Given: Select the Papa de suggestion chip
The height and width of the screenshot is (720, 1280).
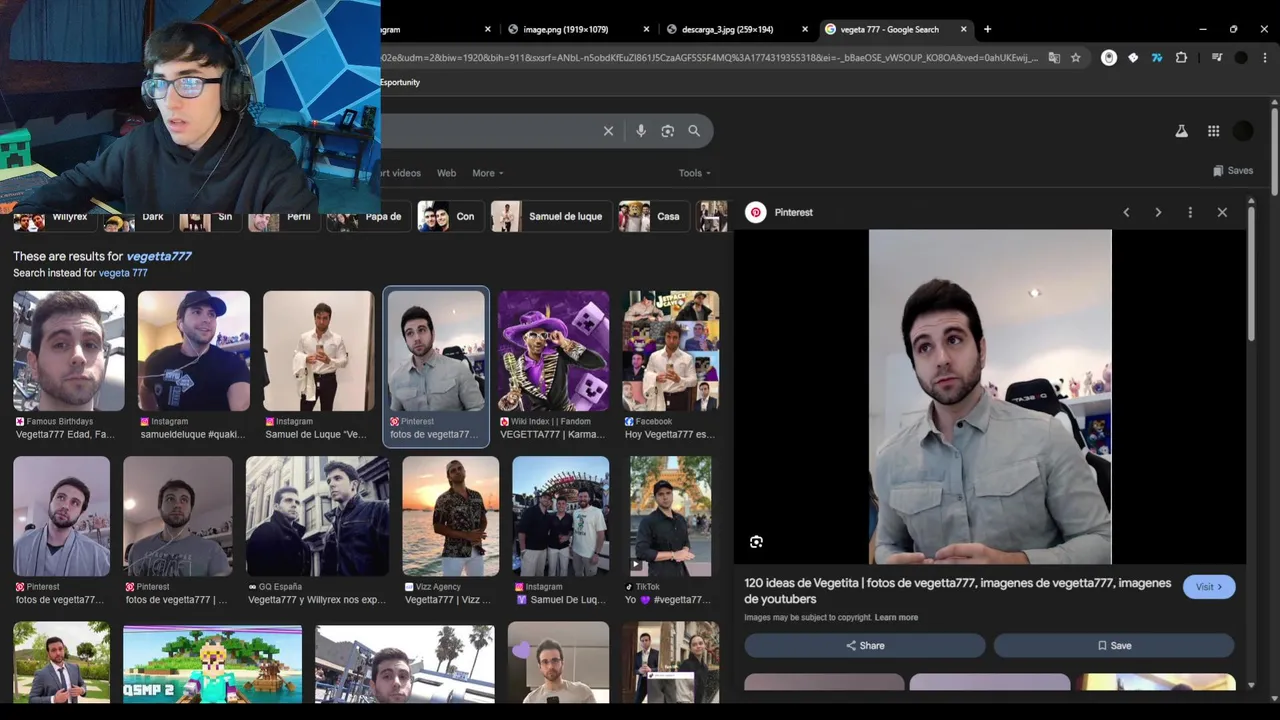Looking at the screenshot, I should click(x=368, y=216).
